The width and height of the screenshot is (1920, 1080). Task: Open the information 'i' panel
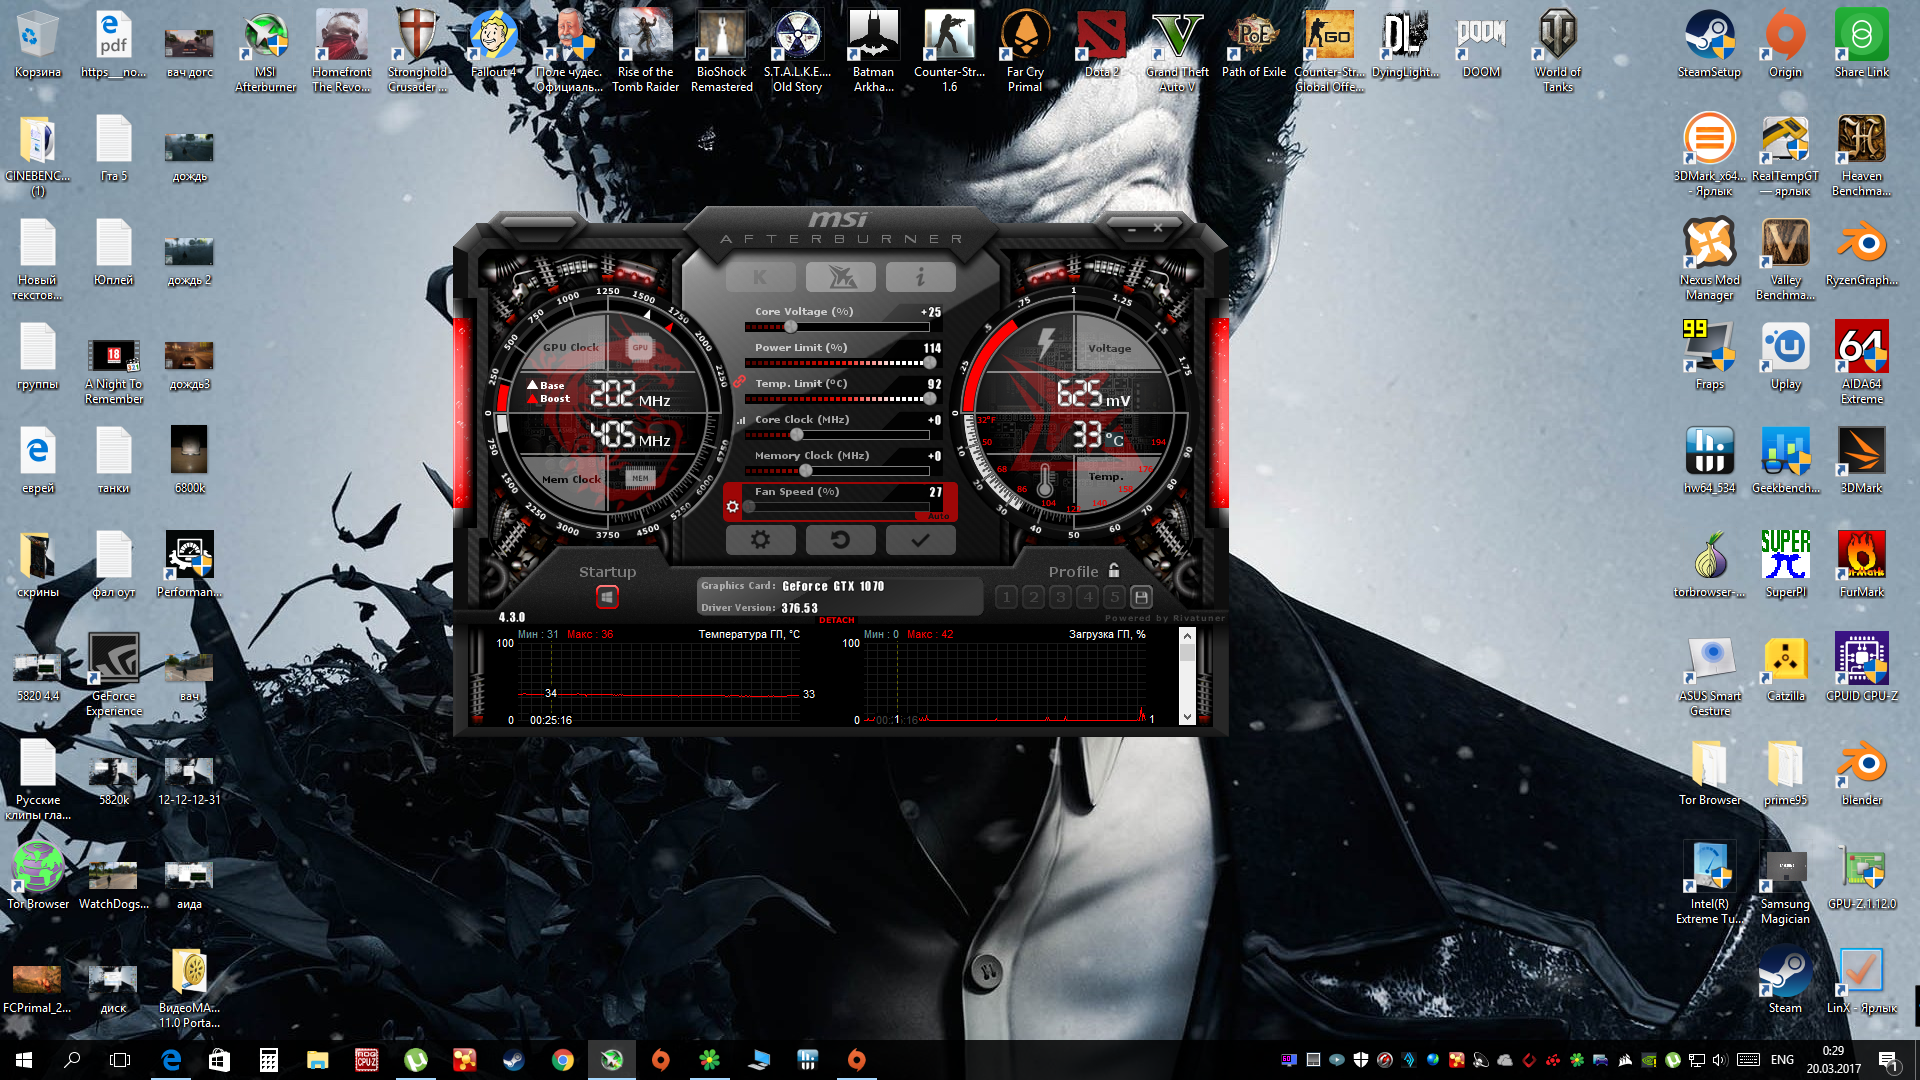click(x=920, y=277)
